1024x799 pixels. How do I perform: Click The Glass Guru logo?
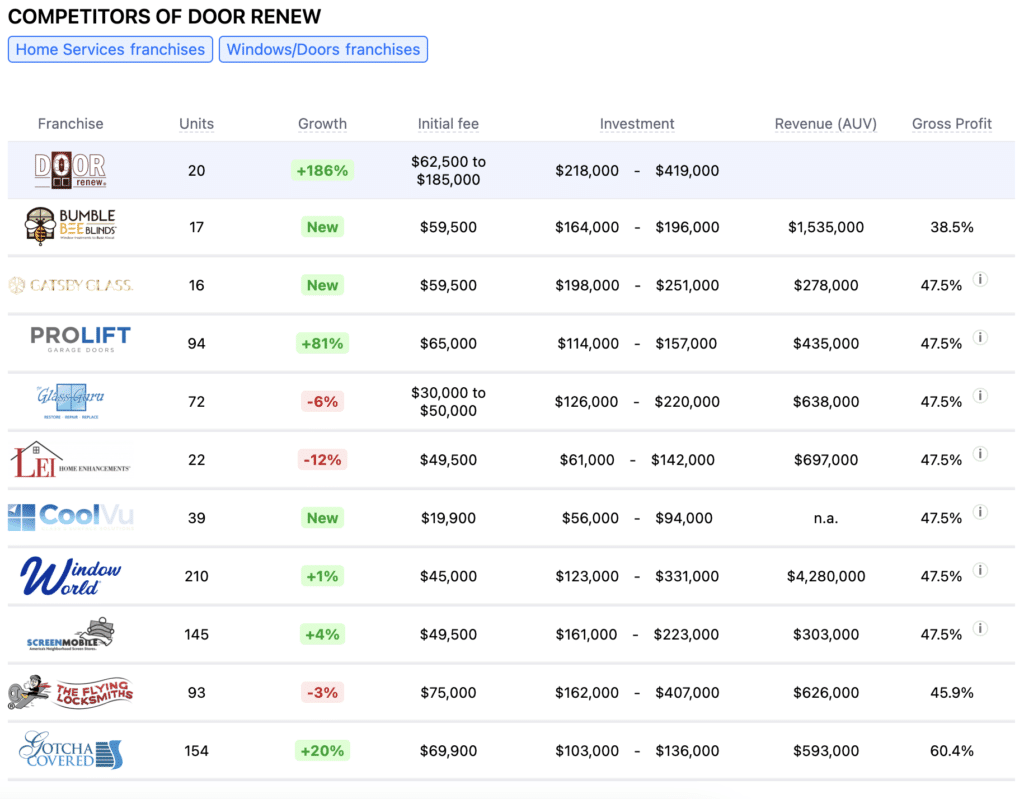(x=71, y=401)
